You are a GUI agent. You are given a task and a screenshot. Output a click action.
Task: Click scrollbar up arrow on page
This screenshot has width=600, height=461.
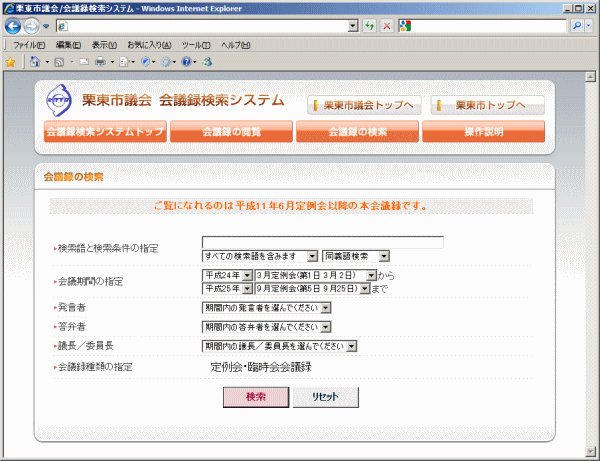tap(590, 77)
